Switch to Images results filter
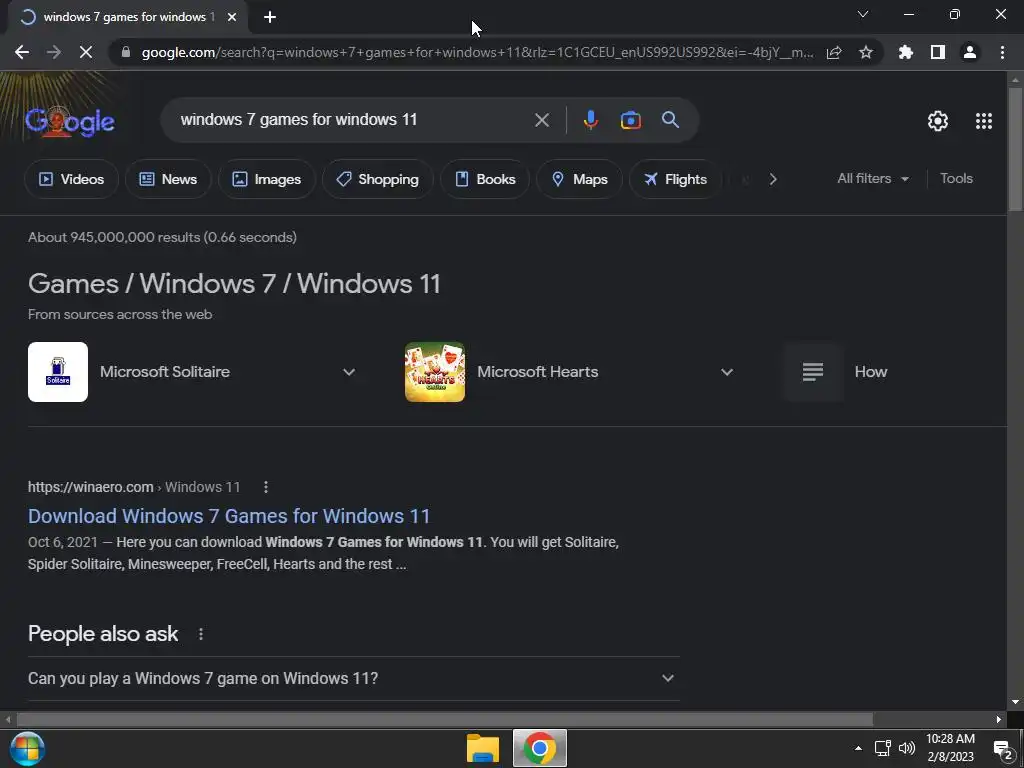The image size is (1024, 768). pos(266,179)
